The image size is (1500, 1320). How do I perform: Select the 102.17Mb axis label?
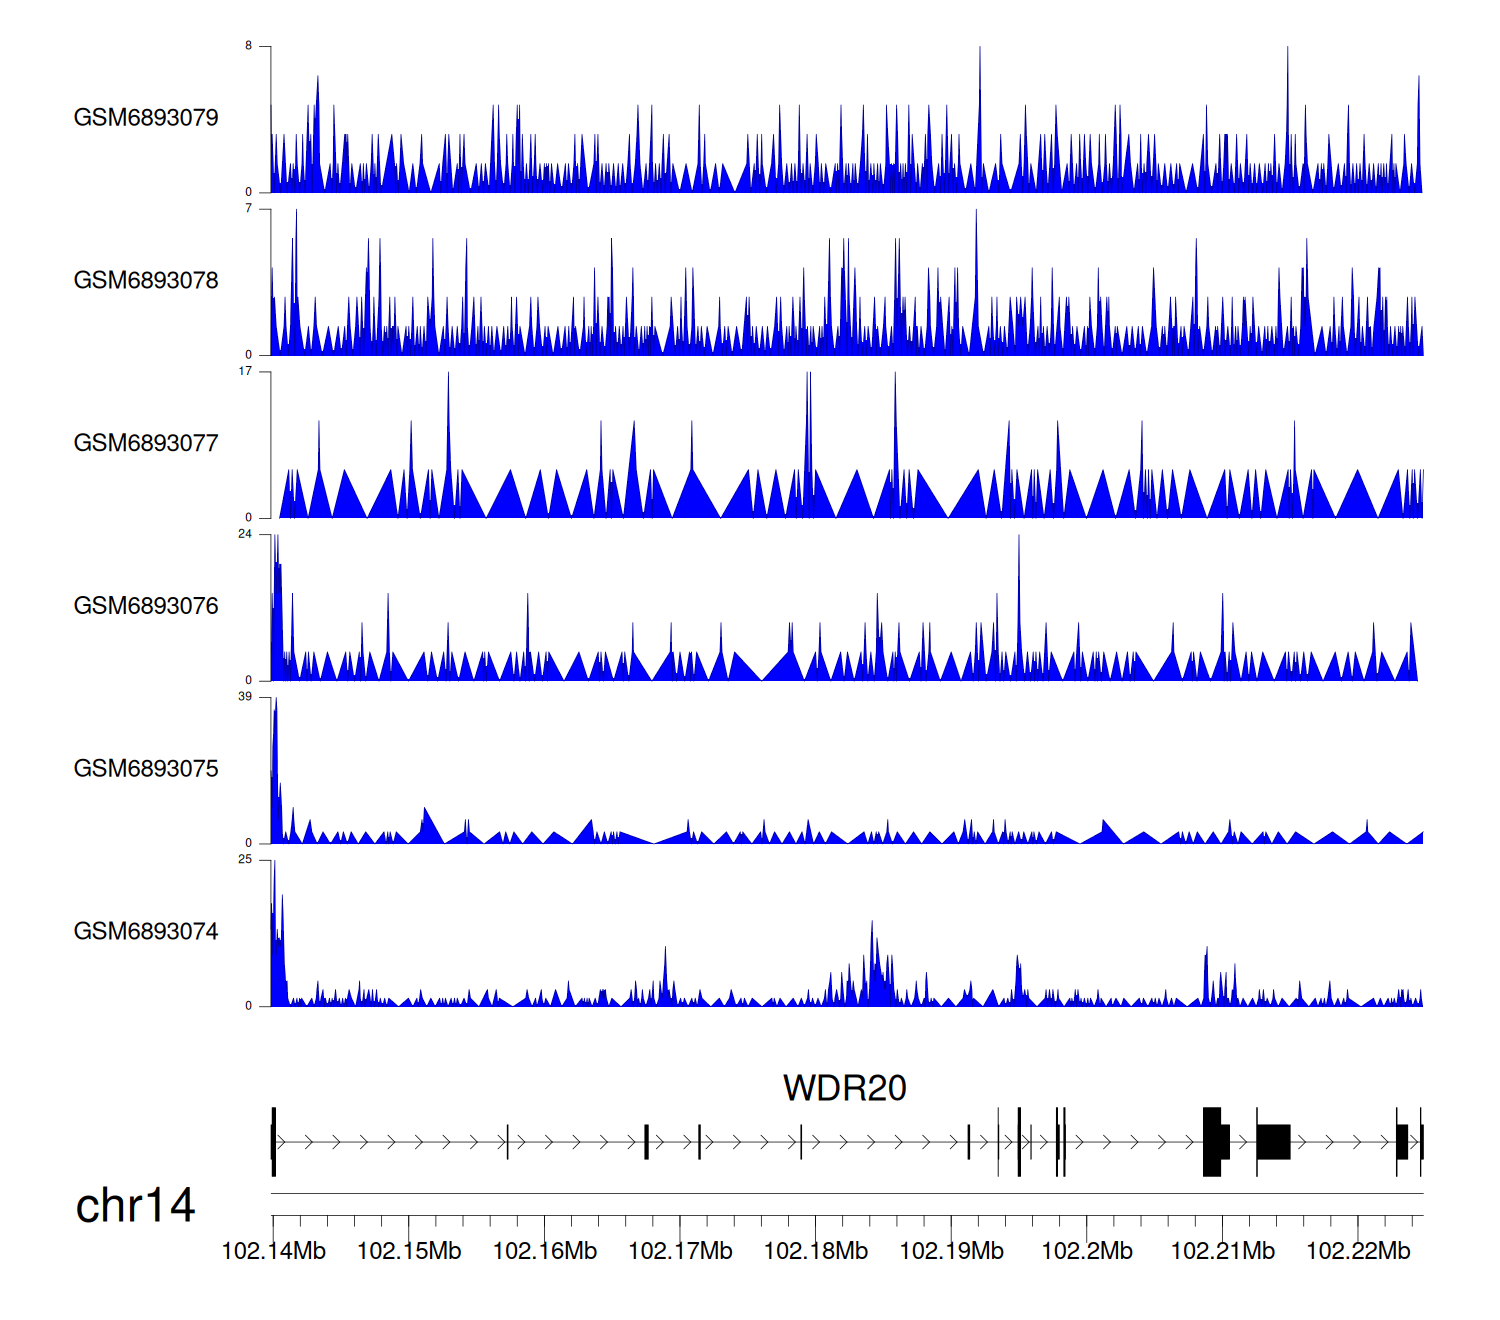pyautogui.click(x=680, y=1251)
